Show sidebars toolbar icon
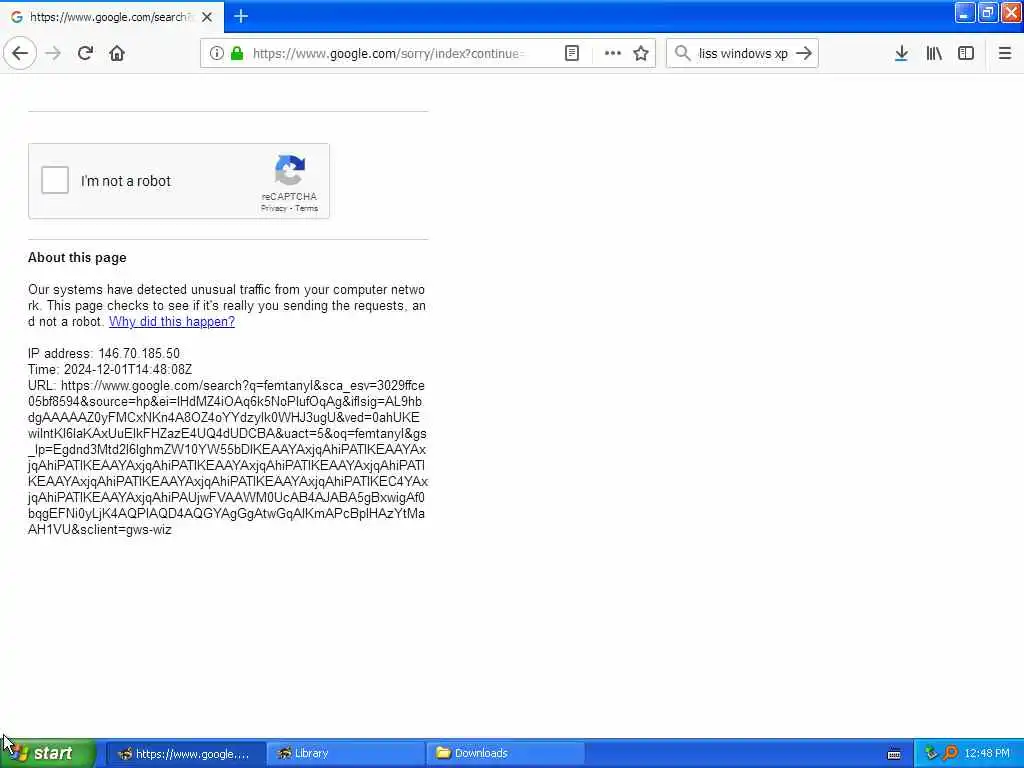This screenshot has width=1024, height=768. click(966, 54)
